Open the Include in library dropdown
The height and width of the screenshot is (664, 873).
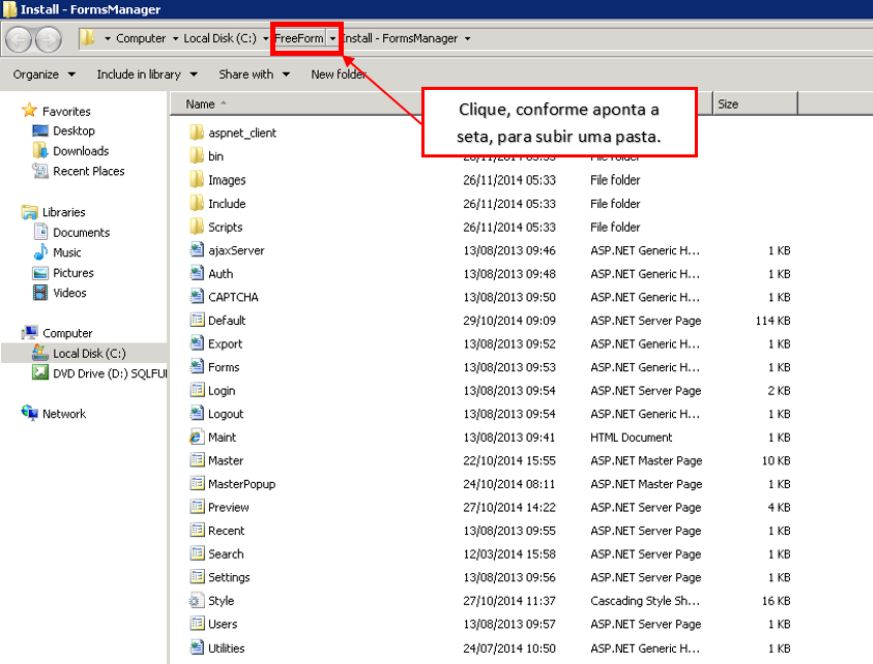[147, 74]
